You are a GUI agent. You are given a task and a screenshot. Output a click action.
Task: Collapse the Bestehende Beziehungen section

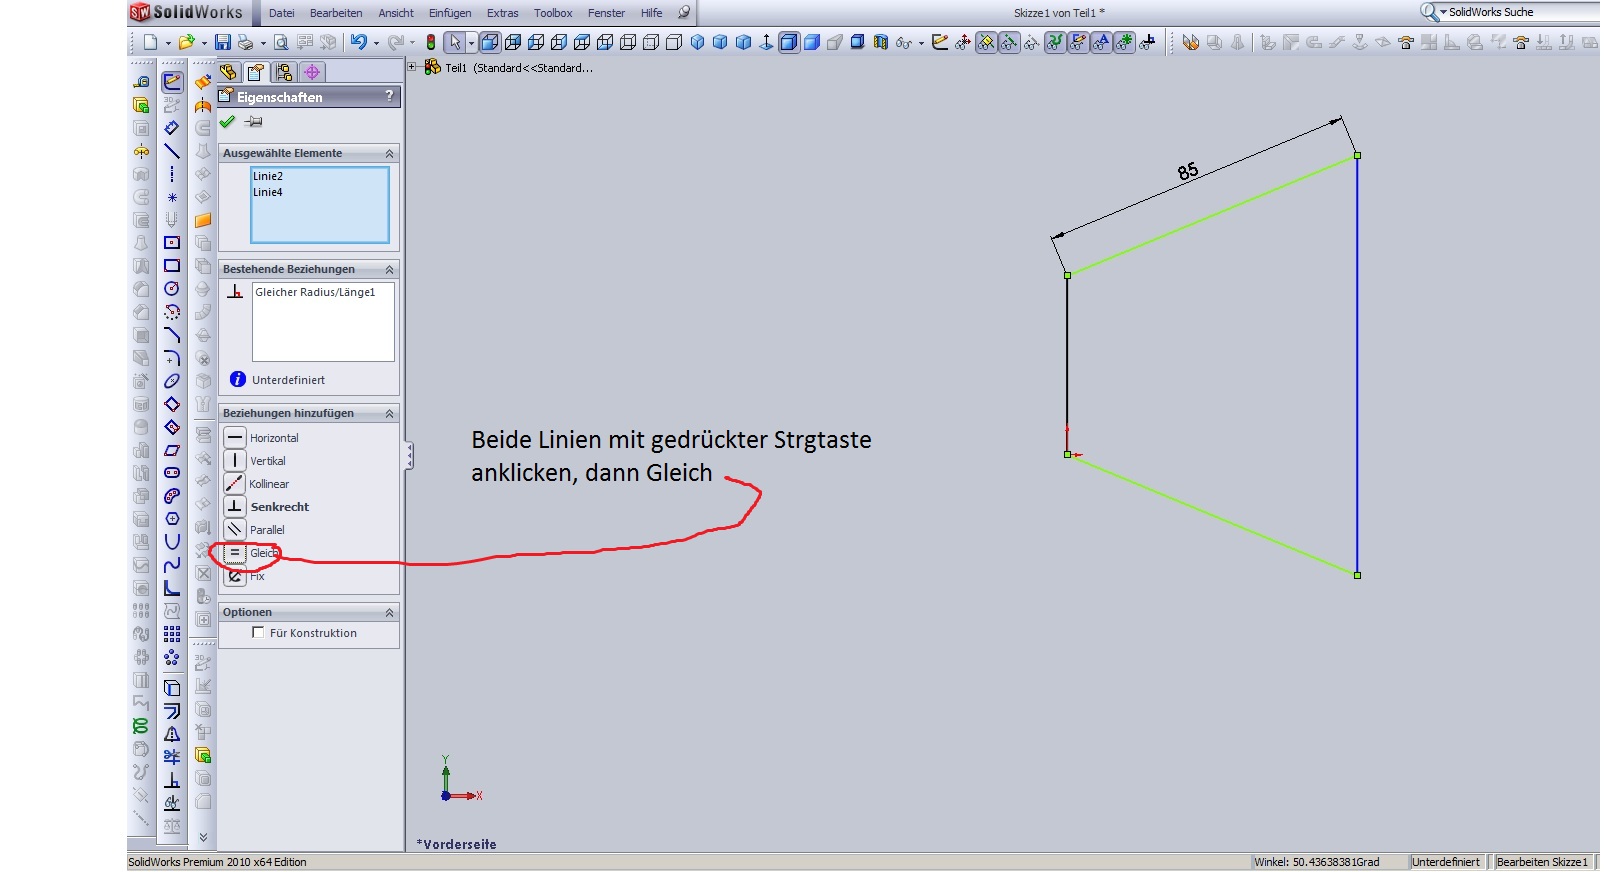(x=389, y=269)
